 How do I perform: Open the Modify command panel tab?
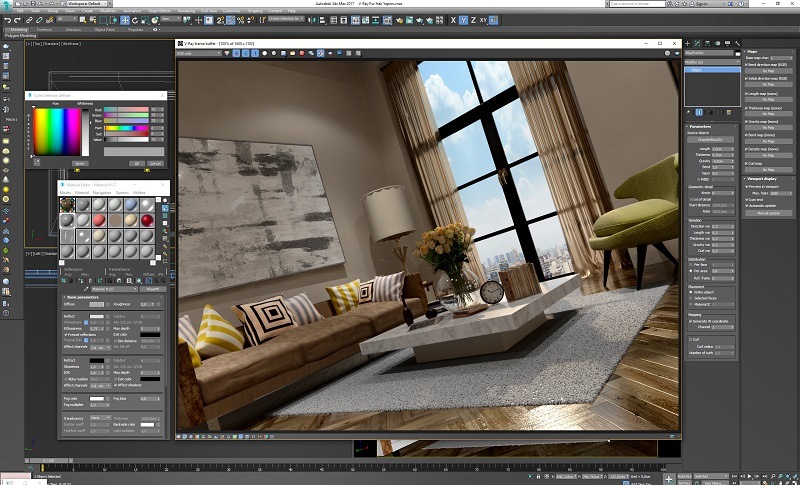click(698, 44)
